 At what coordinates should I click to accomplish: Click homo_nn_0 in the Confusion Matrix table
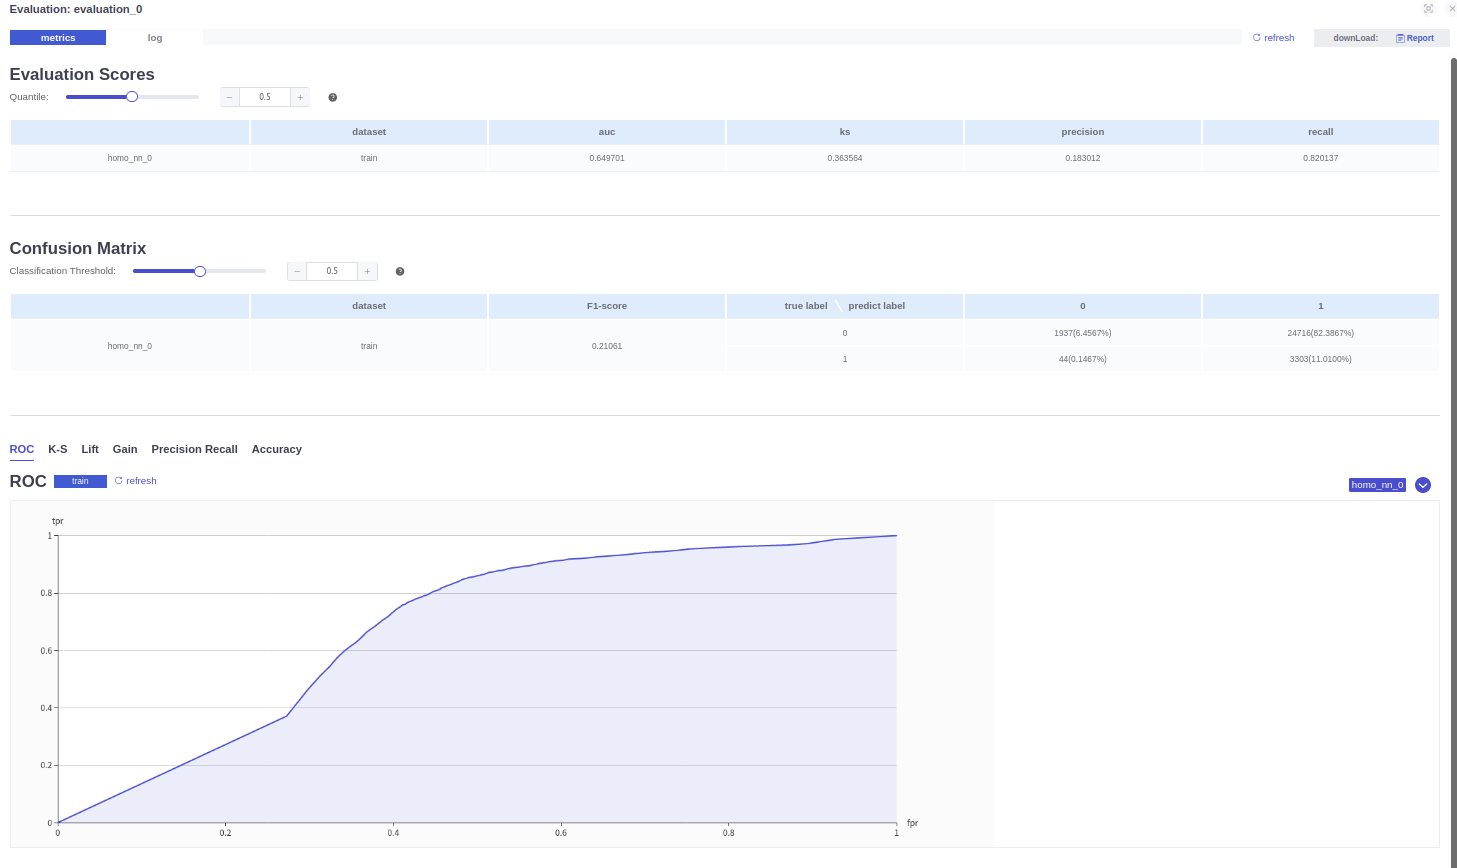click(130, 346)
